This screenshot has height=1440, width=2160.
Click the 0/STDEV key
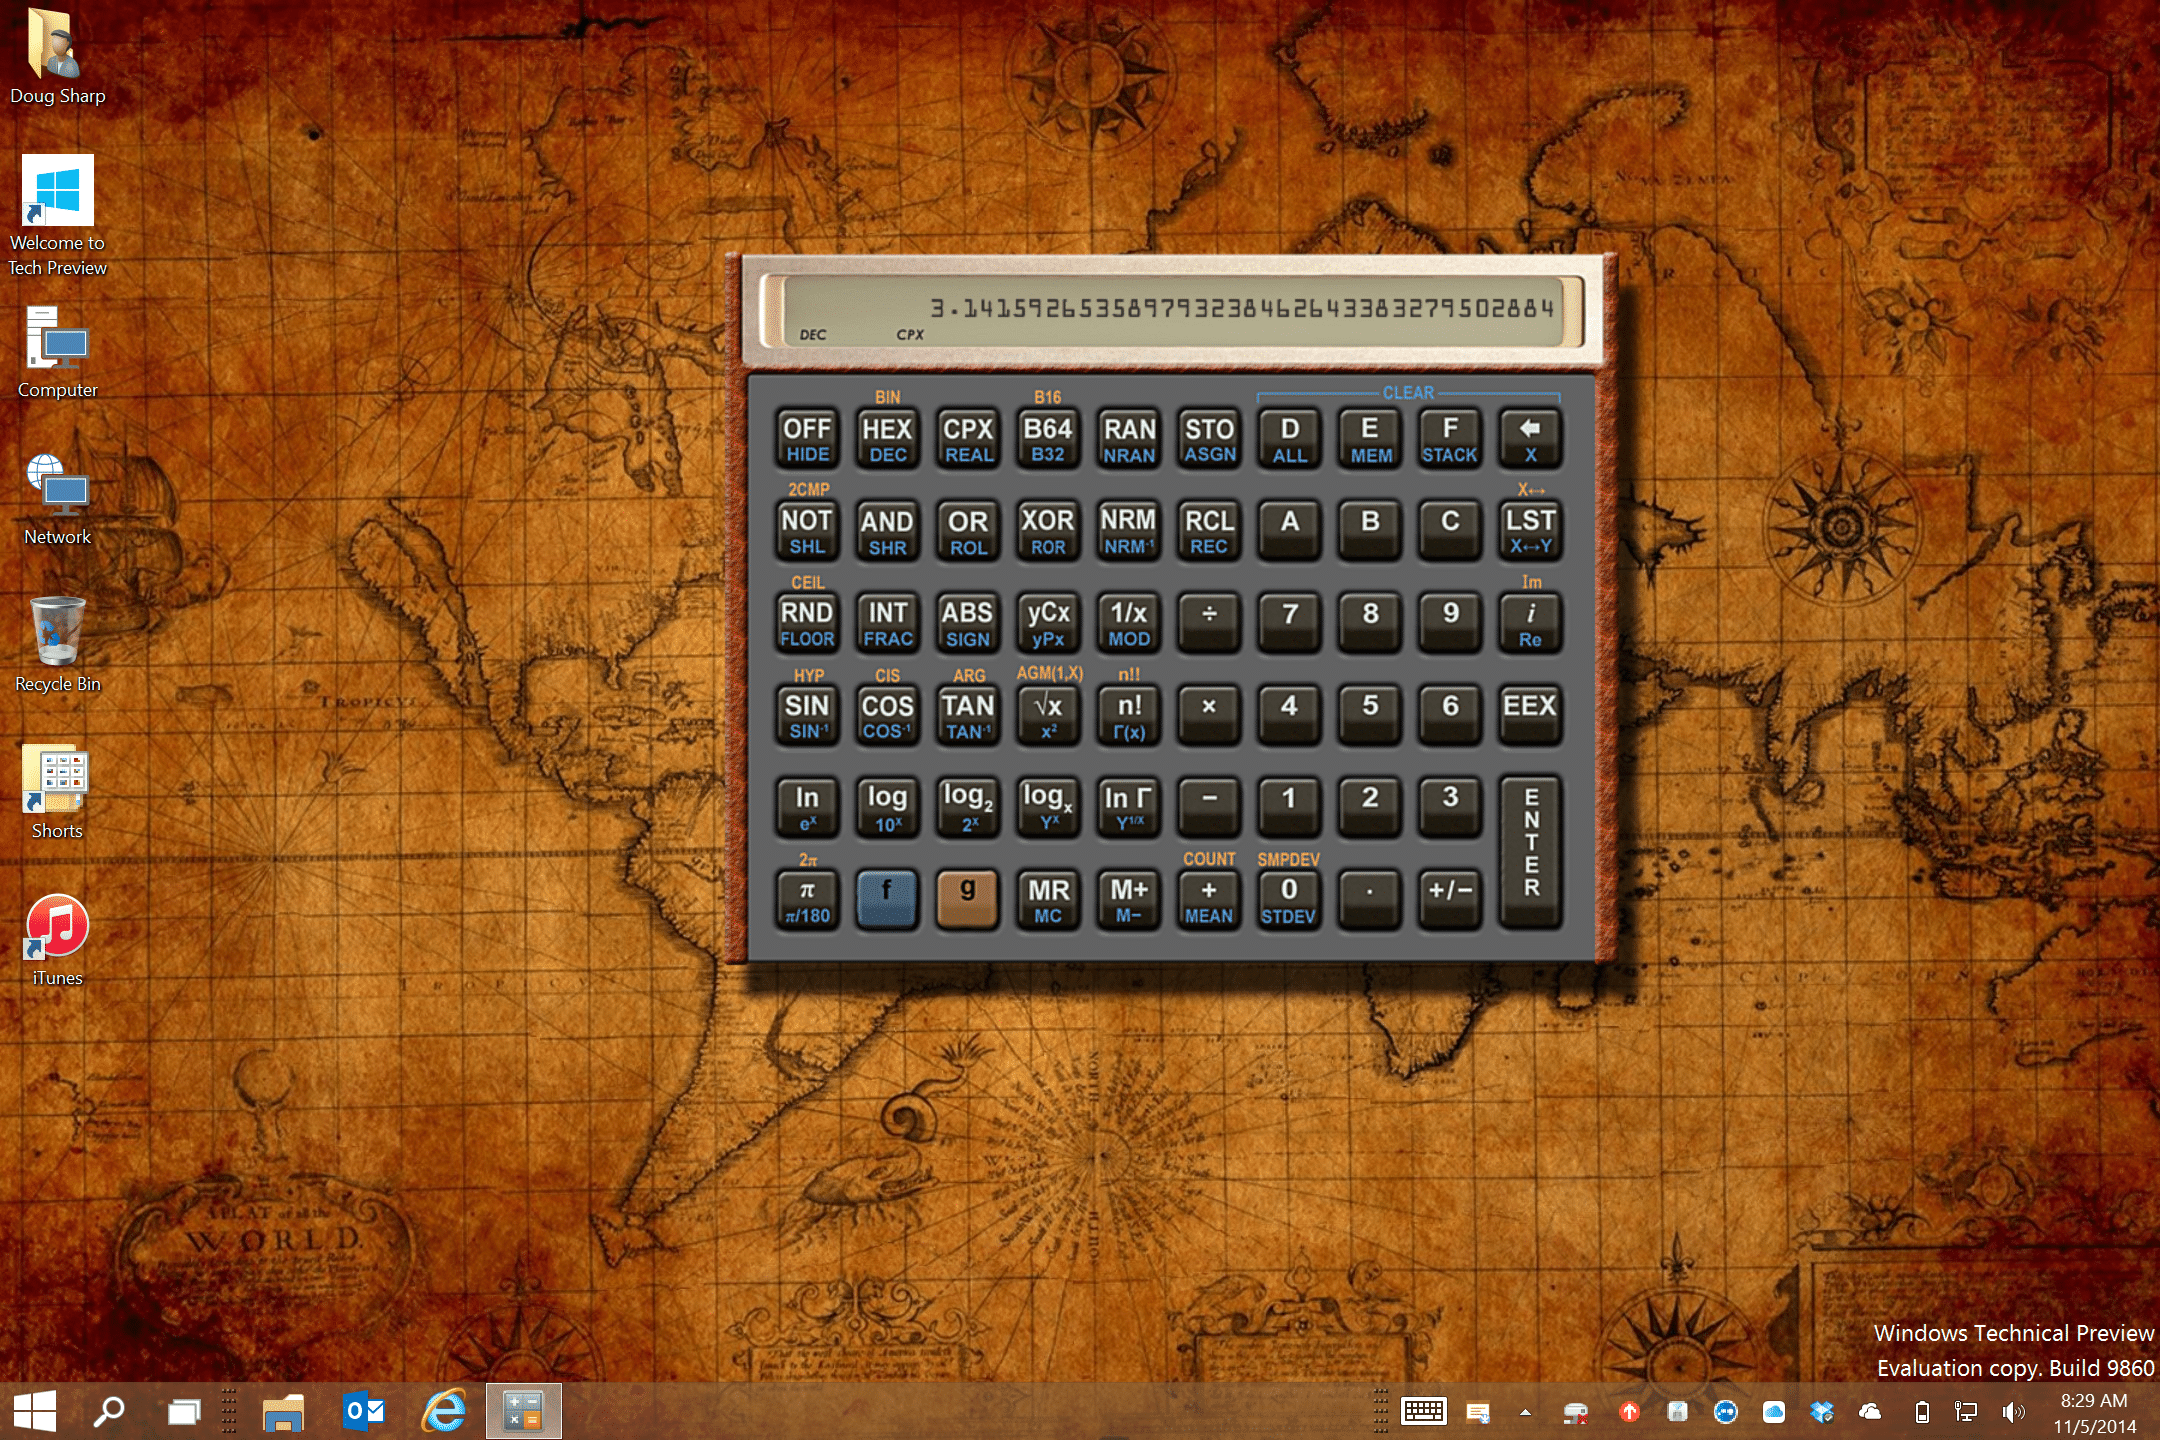(1290, 900)
